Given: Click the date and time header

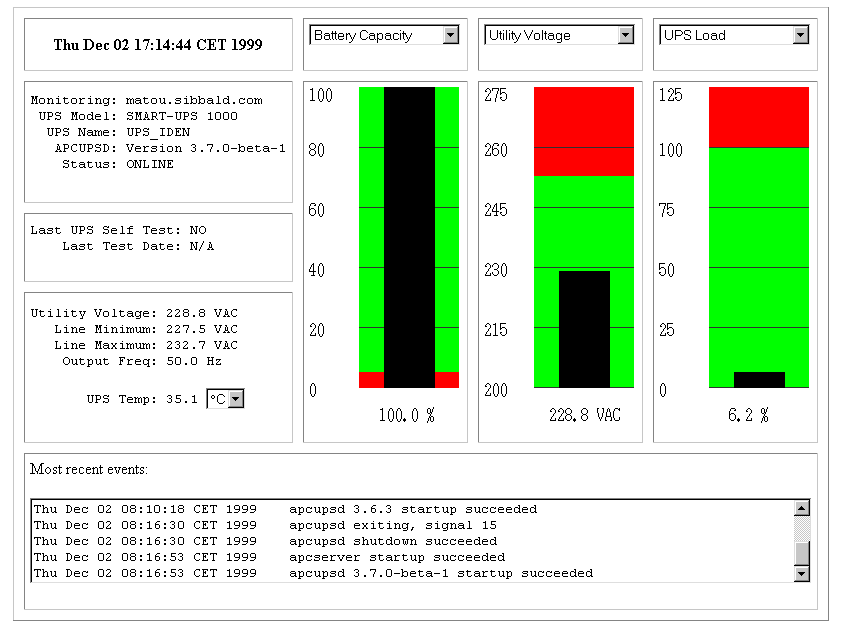Looking at the screenshot, I should pos(158,45).
